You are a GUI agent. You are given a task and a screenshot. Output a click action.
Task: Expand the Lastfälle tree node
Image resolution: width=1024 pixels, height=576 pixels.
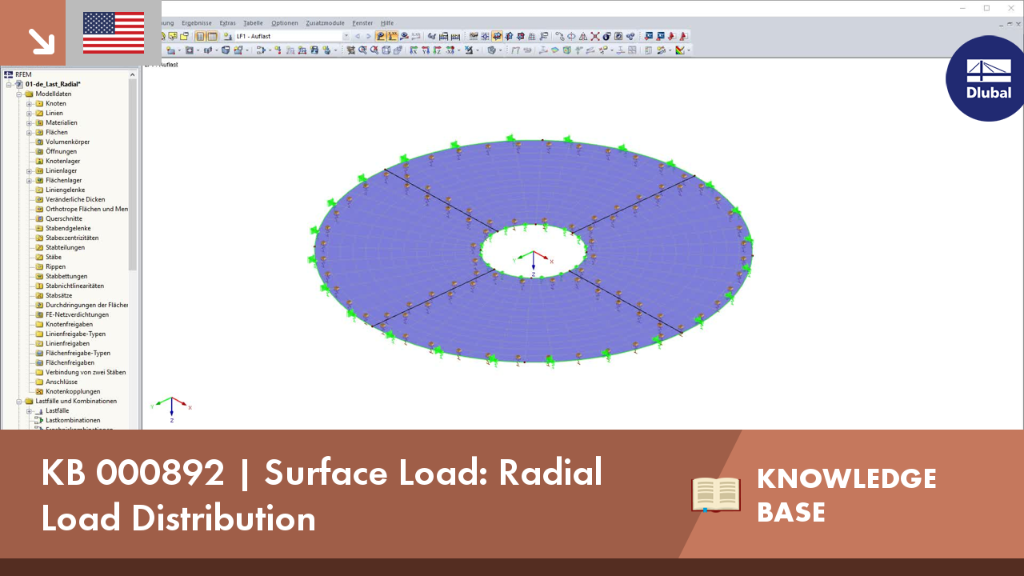click(29, 411)
